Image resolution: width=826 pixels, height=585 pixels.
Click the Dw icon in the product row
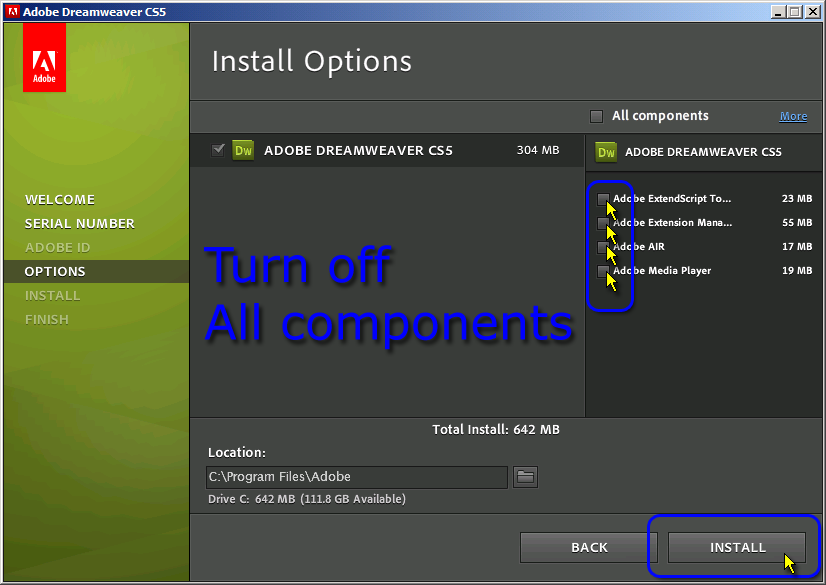(243, 151)
